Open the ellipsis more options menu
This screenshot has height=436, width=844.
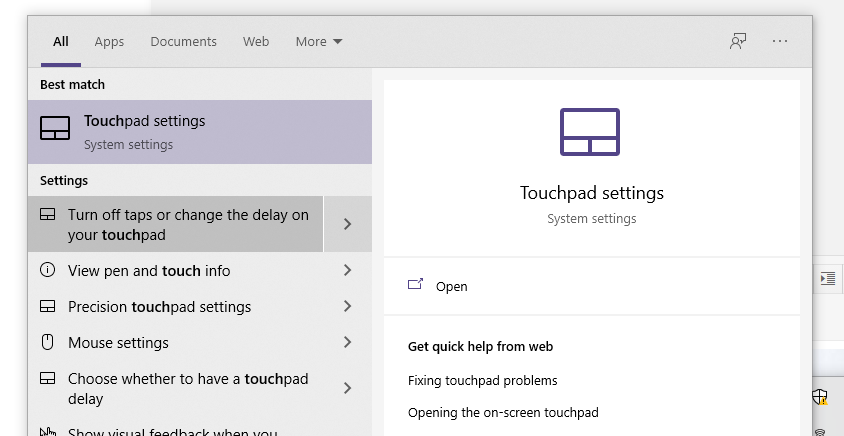780,41
